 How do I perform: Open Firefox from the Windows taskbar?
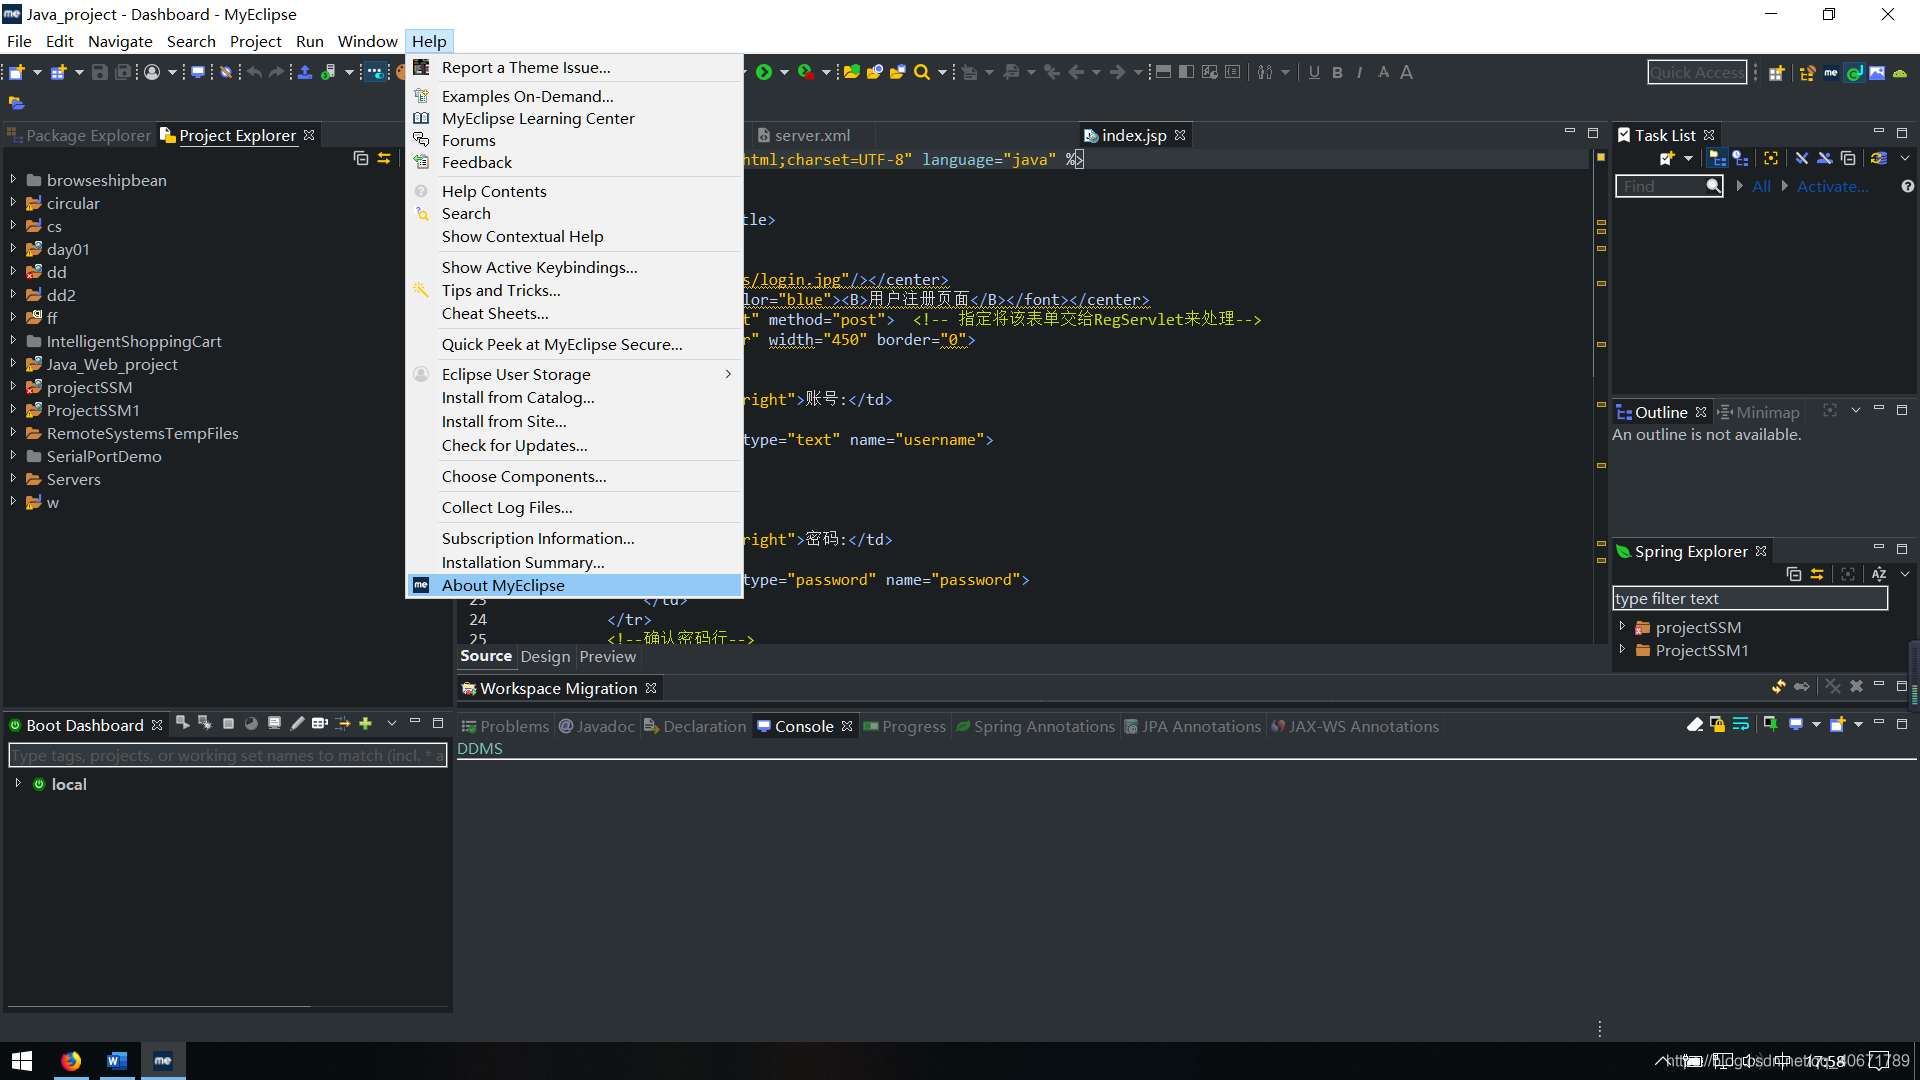[71, 1061]
